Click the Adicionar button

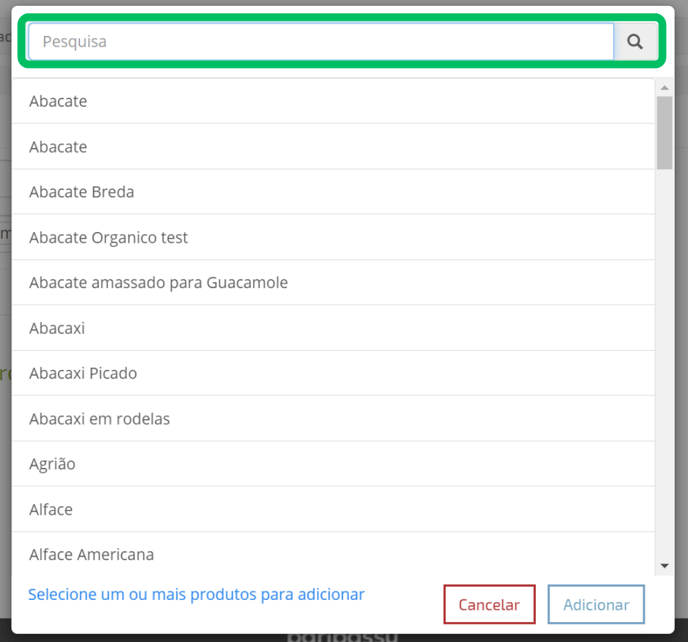coord(596,604)
